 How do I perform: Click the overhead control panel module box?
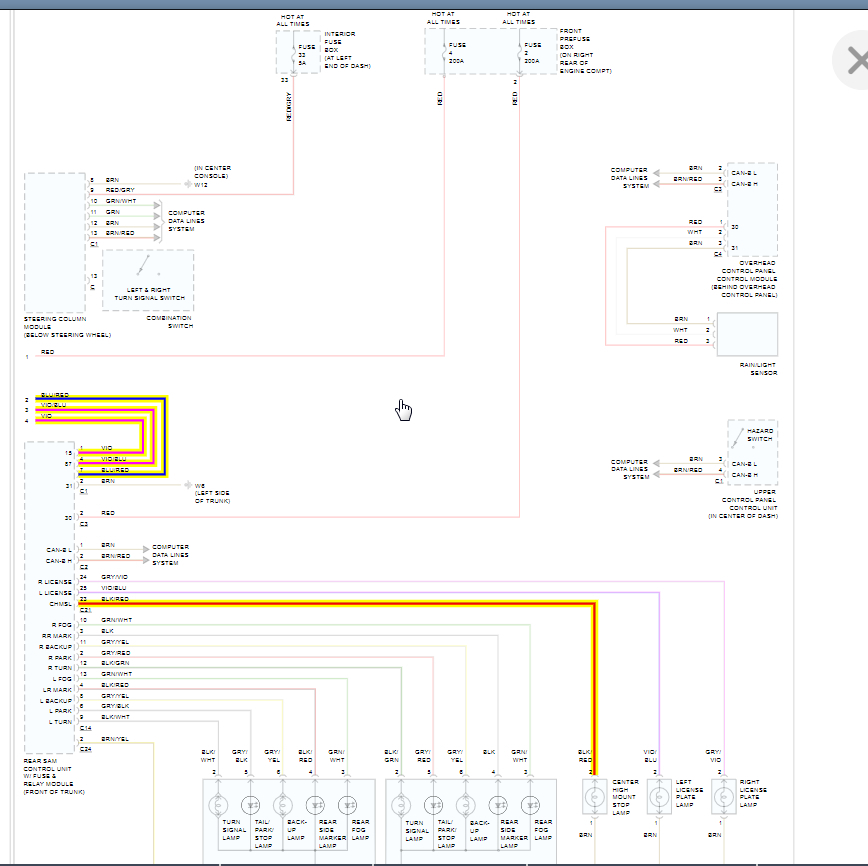tap(752, 210)
